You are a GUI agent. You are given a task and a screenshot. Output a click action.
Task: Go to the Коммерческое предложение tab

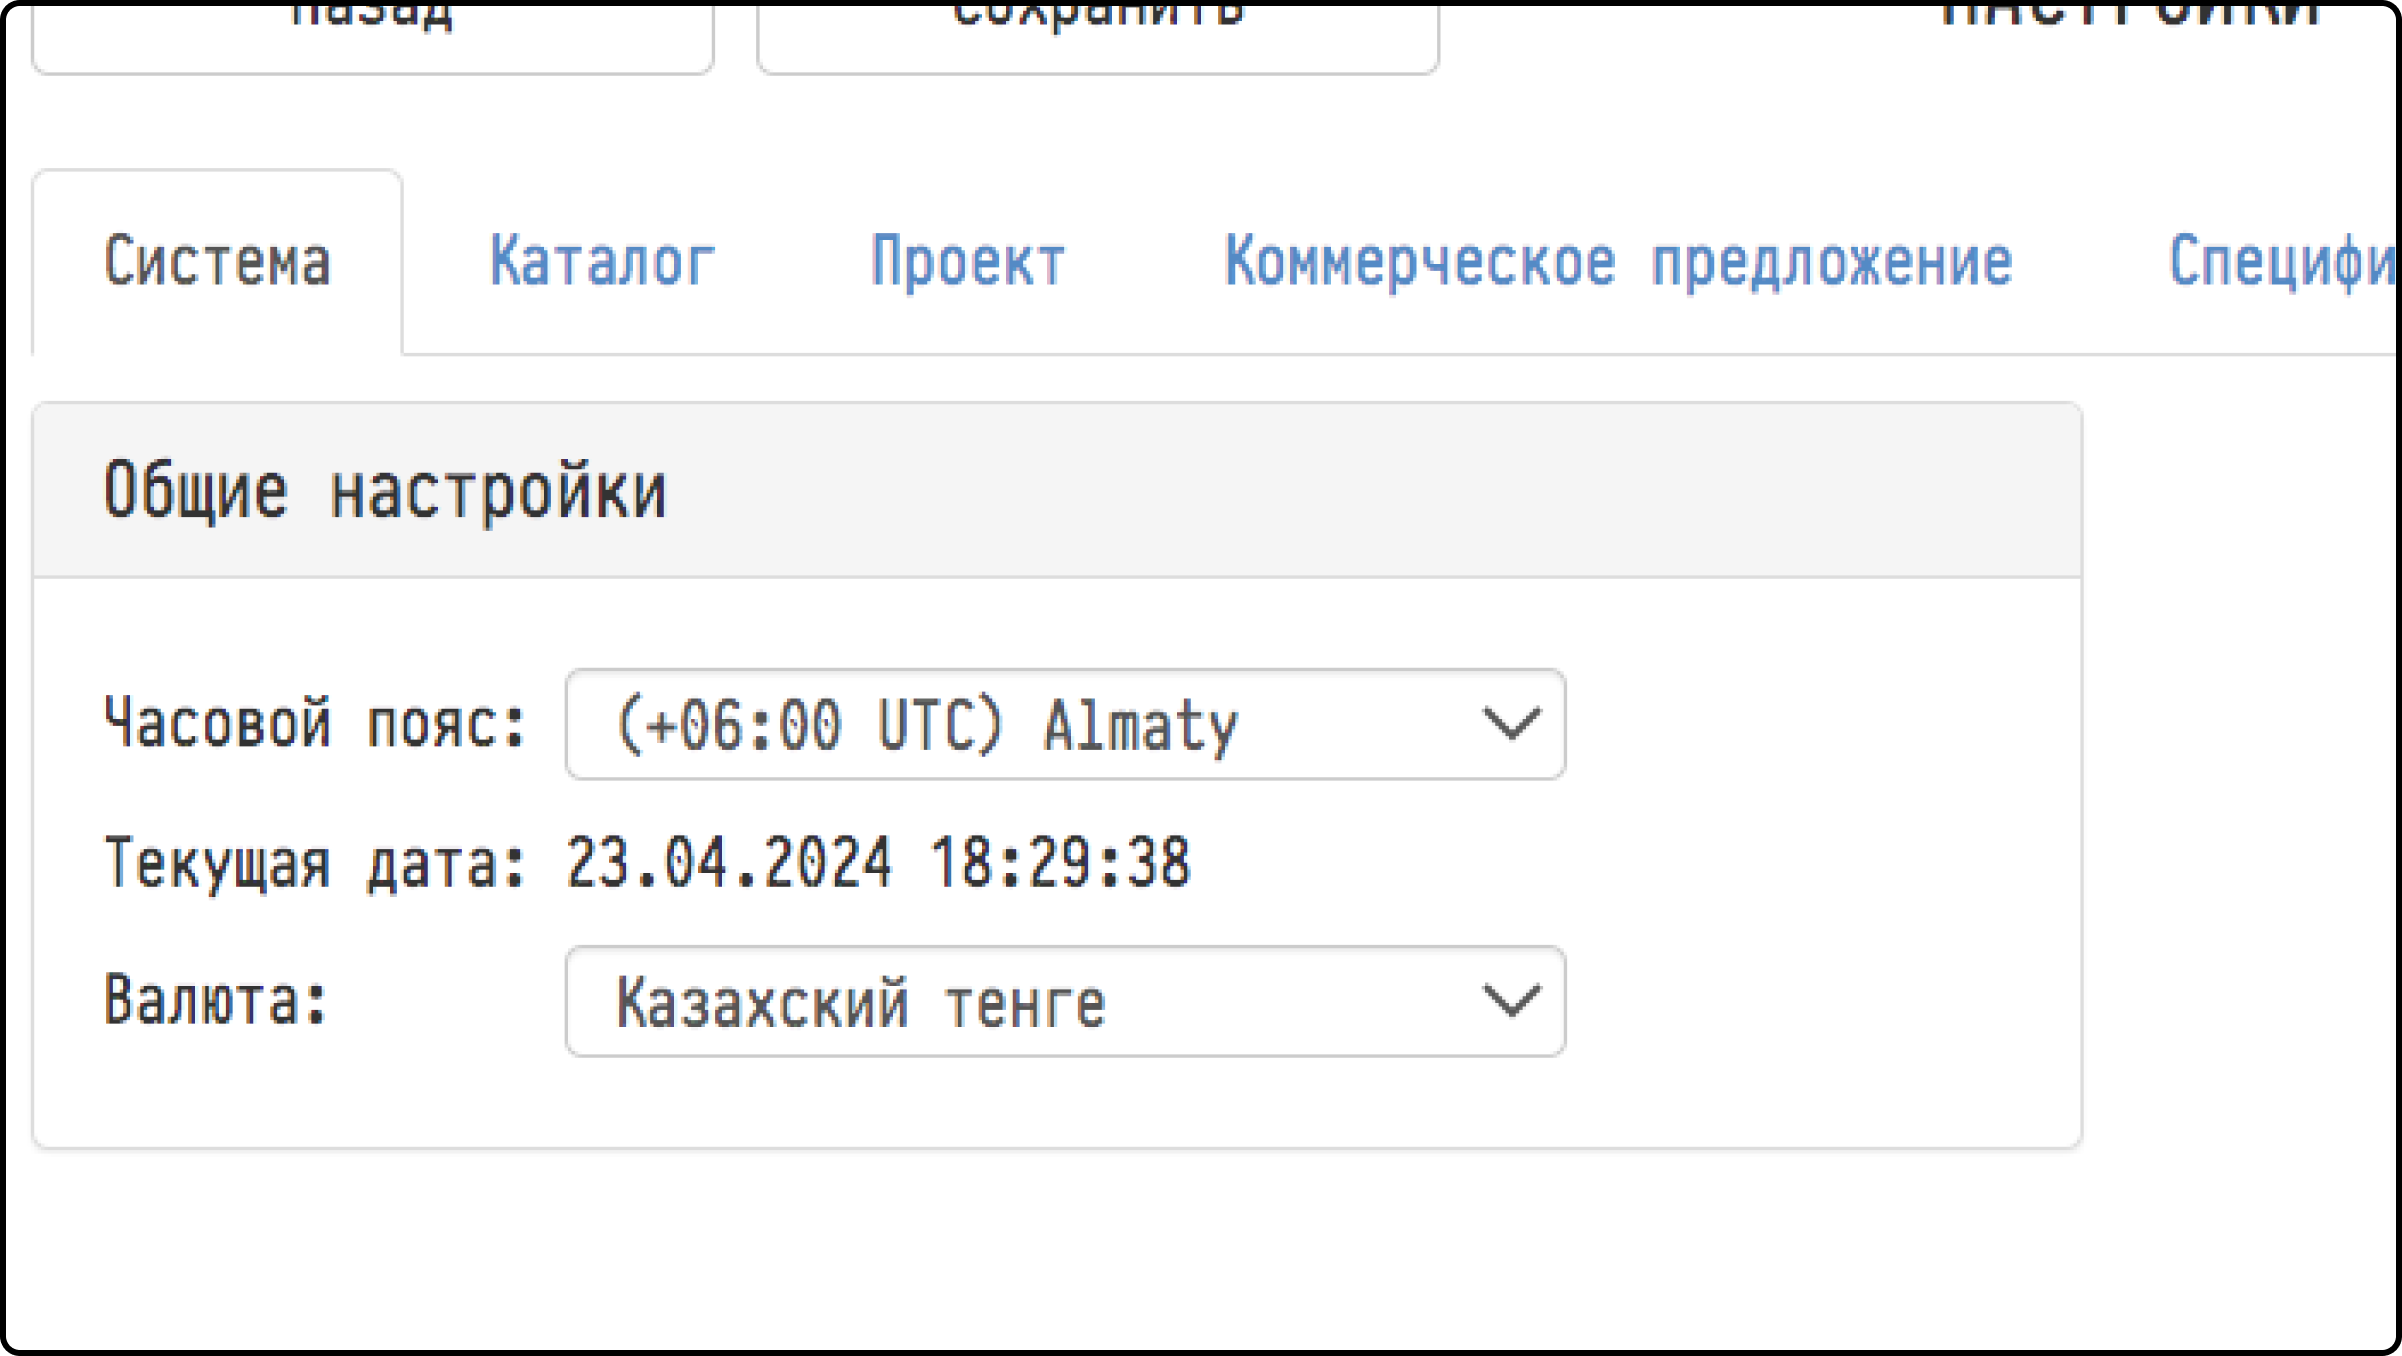click(x=1618, y=262)
